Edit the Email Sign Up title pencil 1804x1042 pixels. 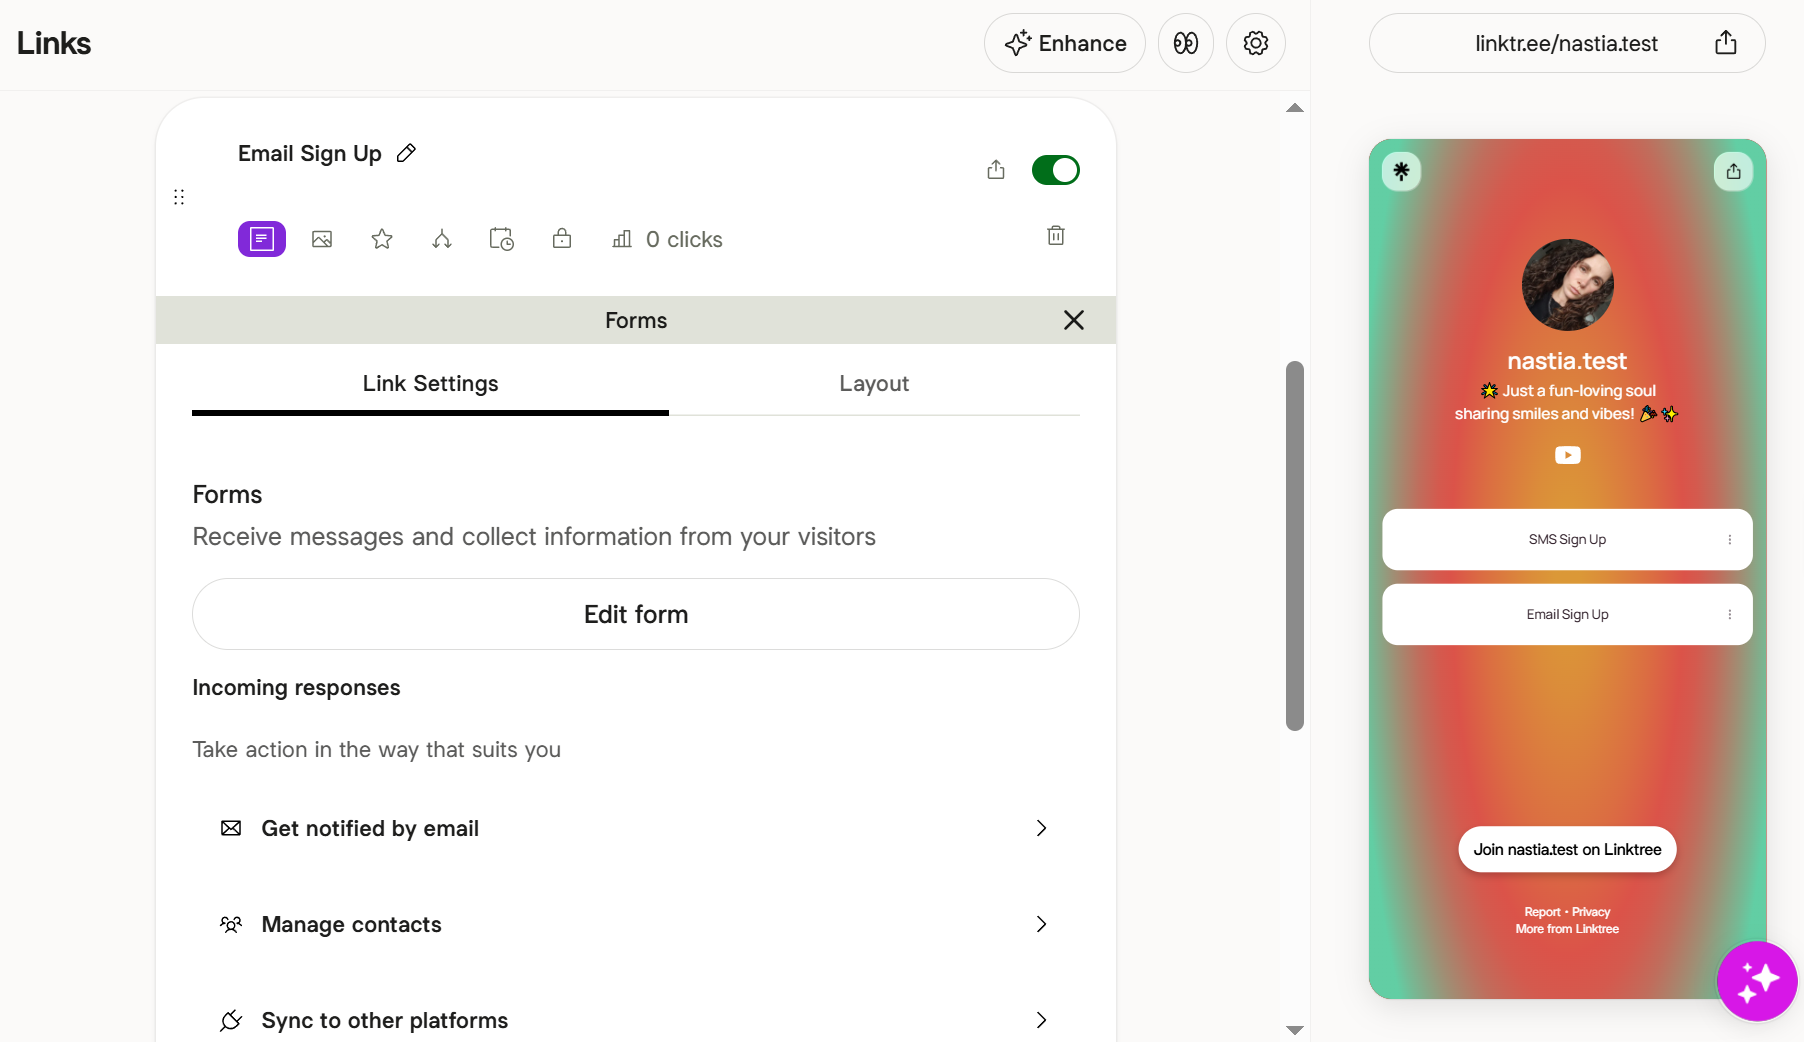pyautogui.click(x=406, y=153)
